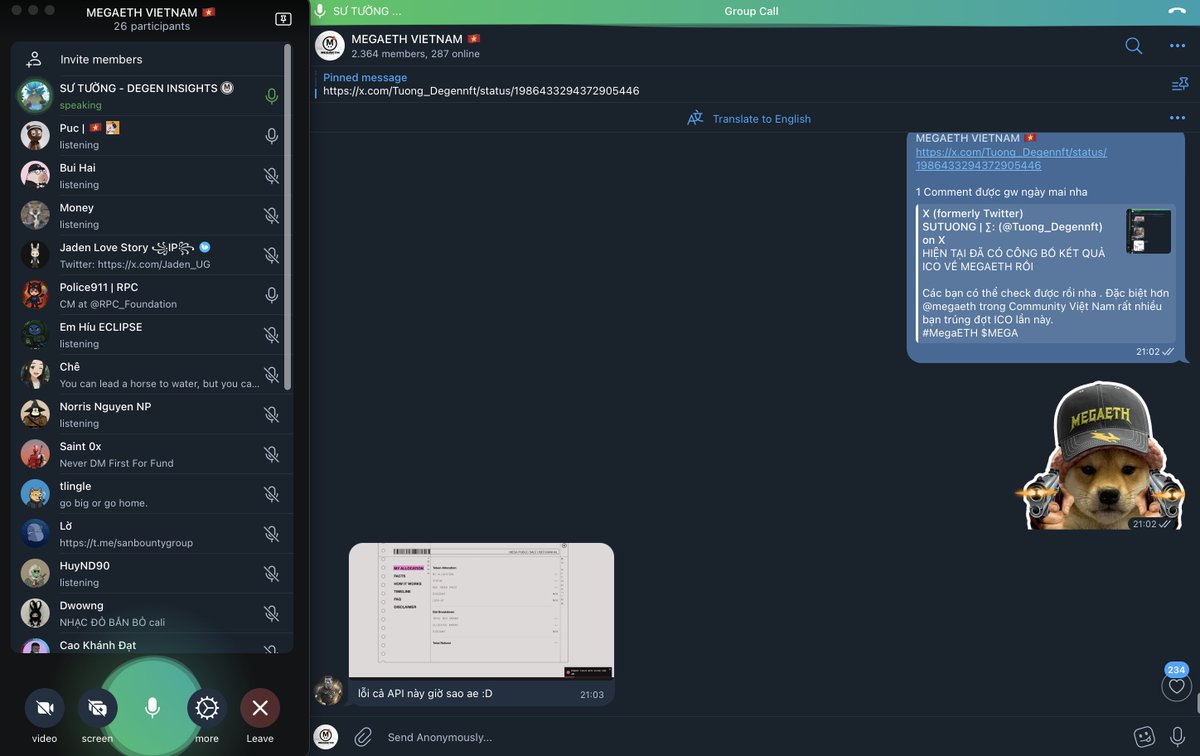The image size is (1200, 756).
Task: Start screen sharing in the call
Action: (97, 708)
